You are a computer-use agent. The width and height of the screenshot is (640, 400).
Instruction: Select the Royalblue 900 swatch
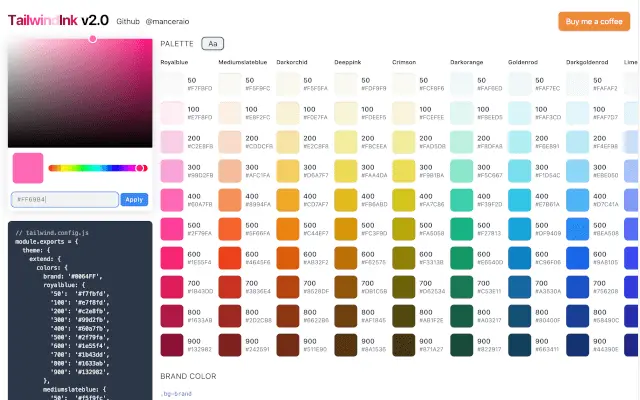point(172,345)
